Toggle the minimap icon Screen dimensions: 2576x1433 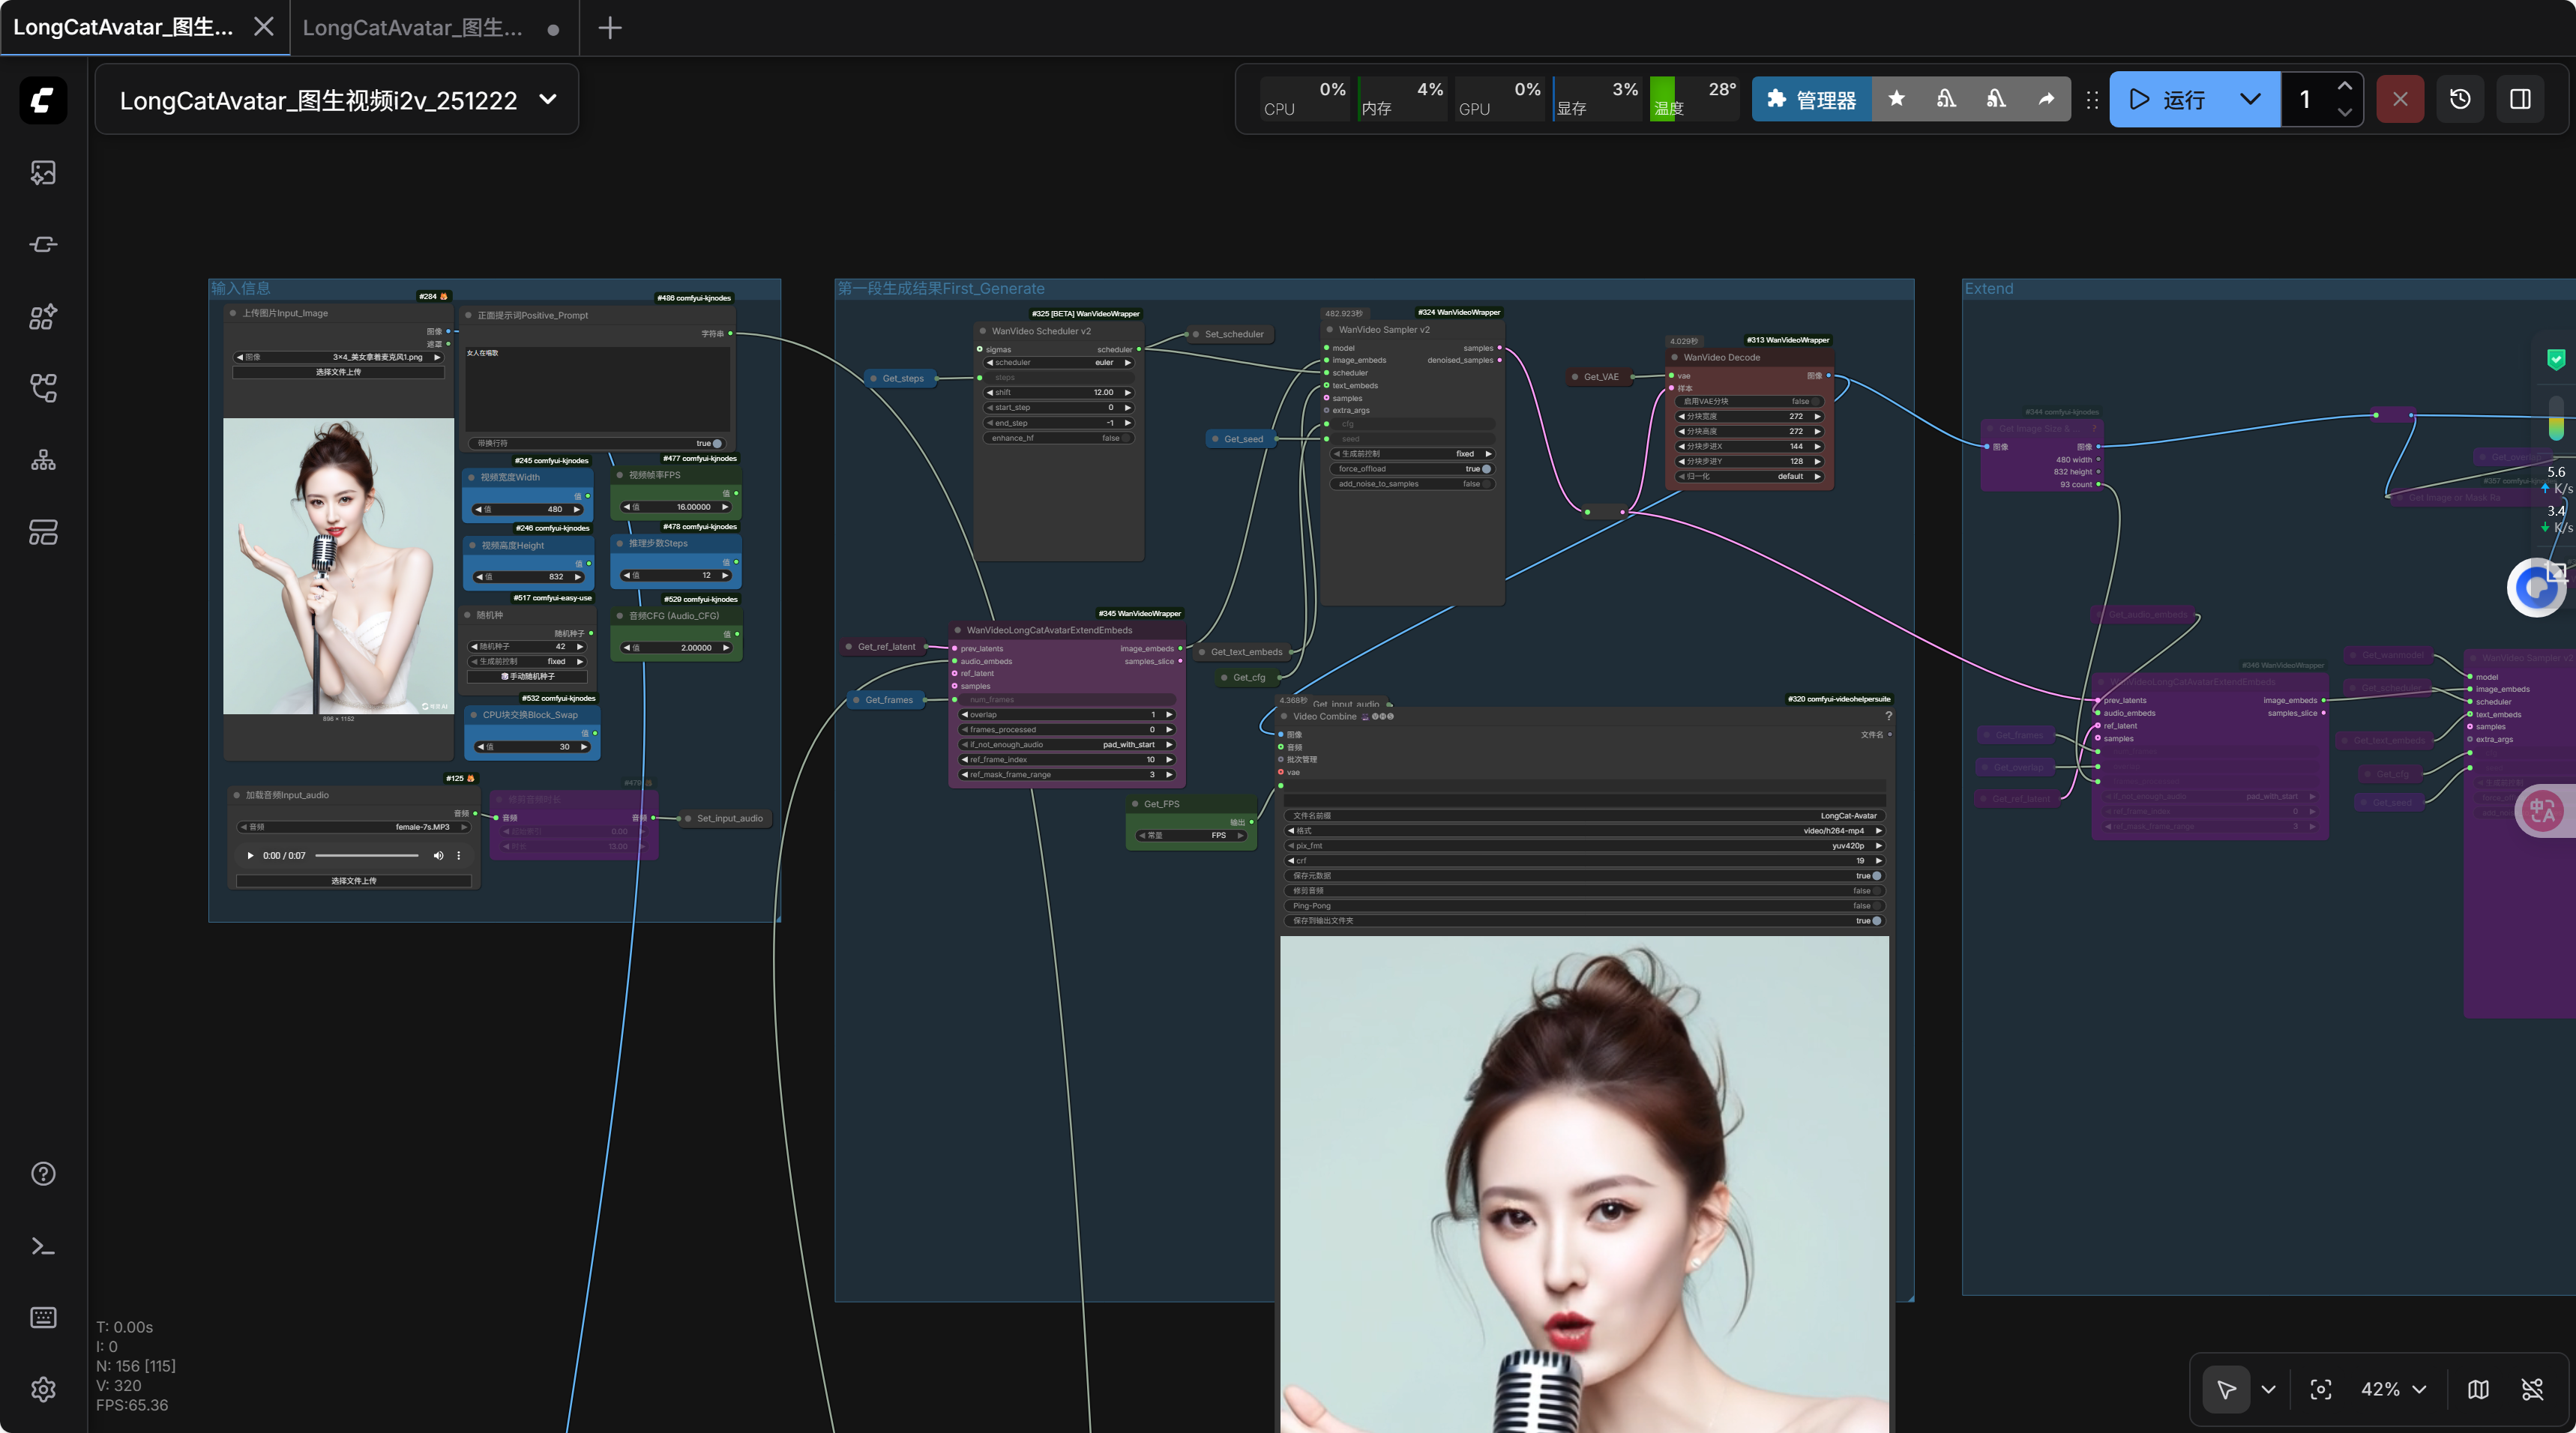(2478, 1389)
